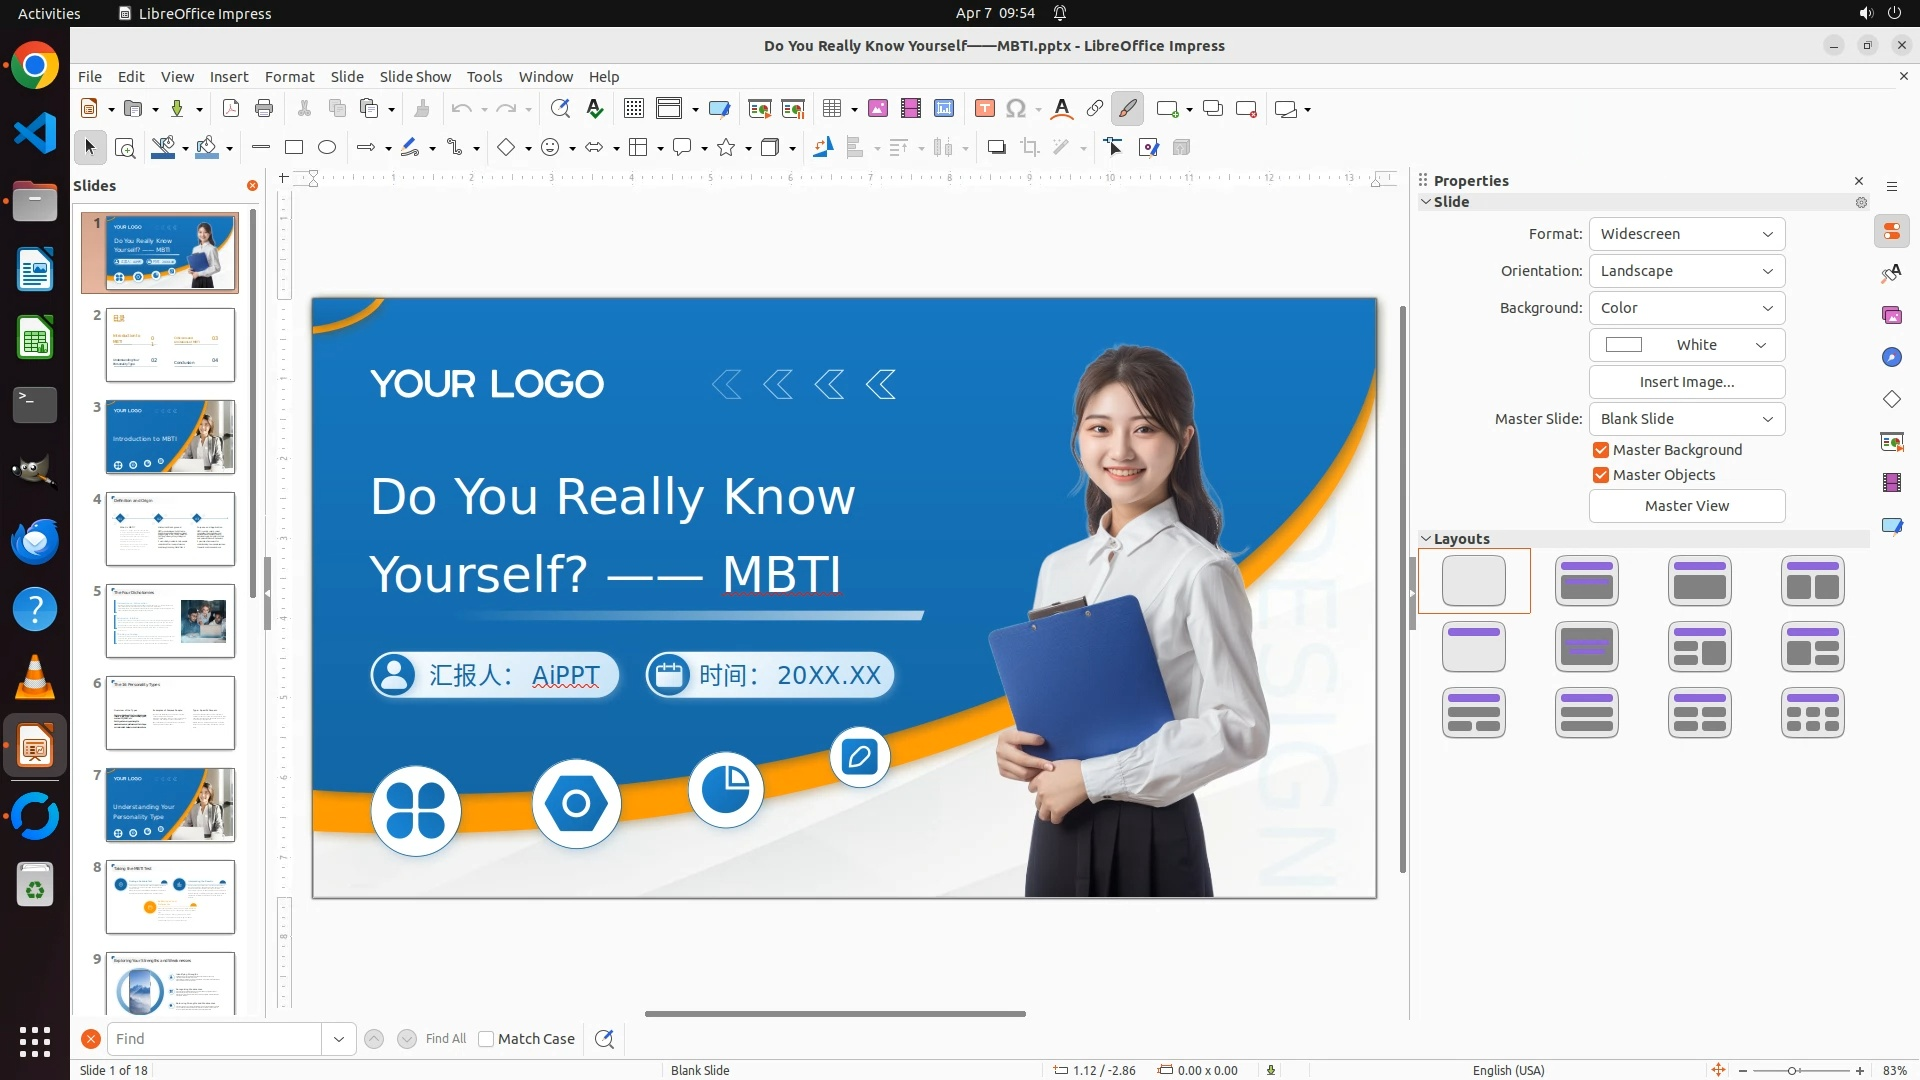Open the sidebar Gallery panel
1920x1080 pixels.
point(1891,316)
